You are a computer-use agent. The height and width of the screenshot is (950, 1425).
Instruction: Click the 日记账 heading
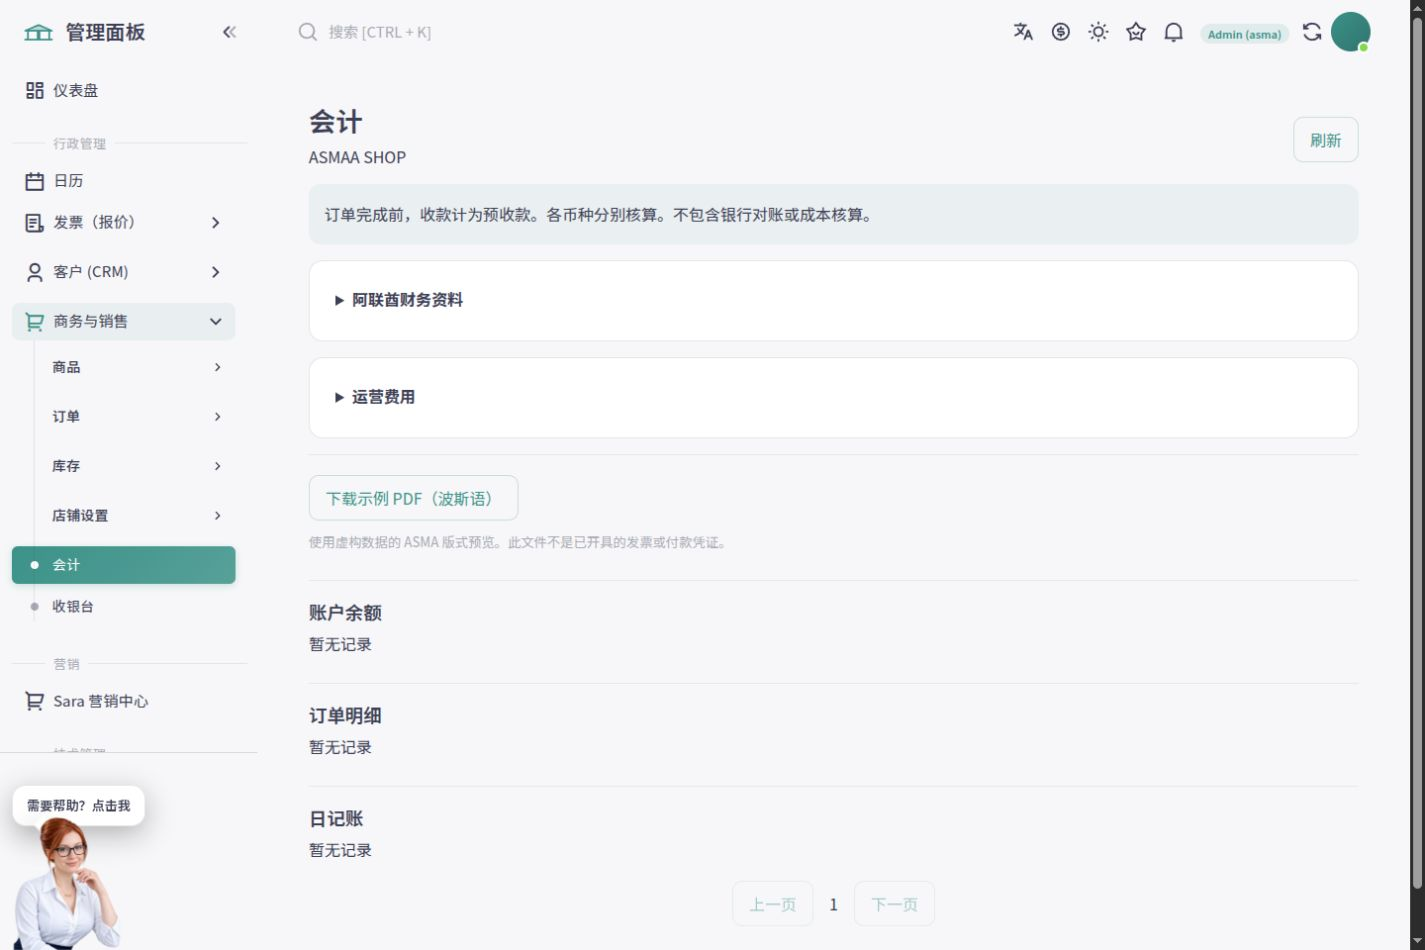(x=336, y=819)
